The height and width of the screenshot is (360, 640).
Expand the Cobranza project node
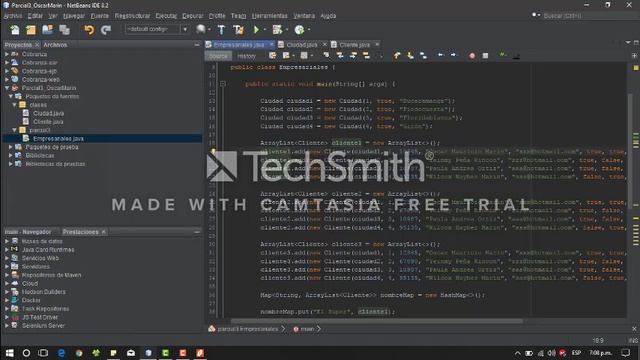(7, 54)
